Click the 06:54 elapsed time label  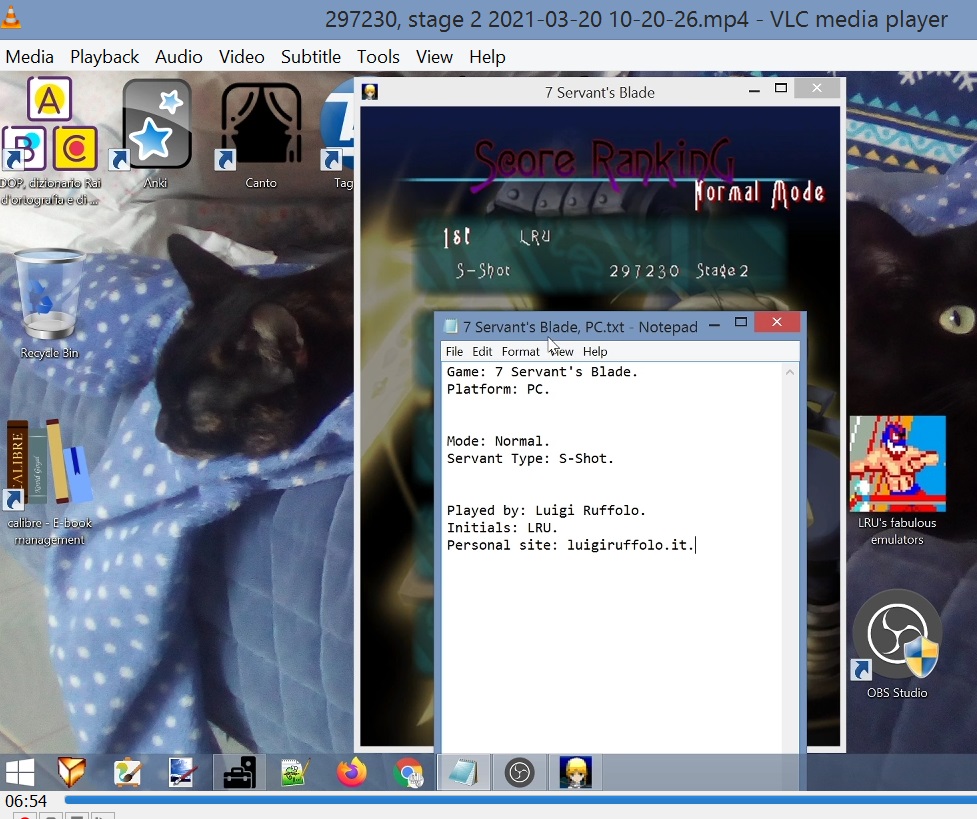click(x=26, y=801)
